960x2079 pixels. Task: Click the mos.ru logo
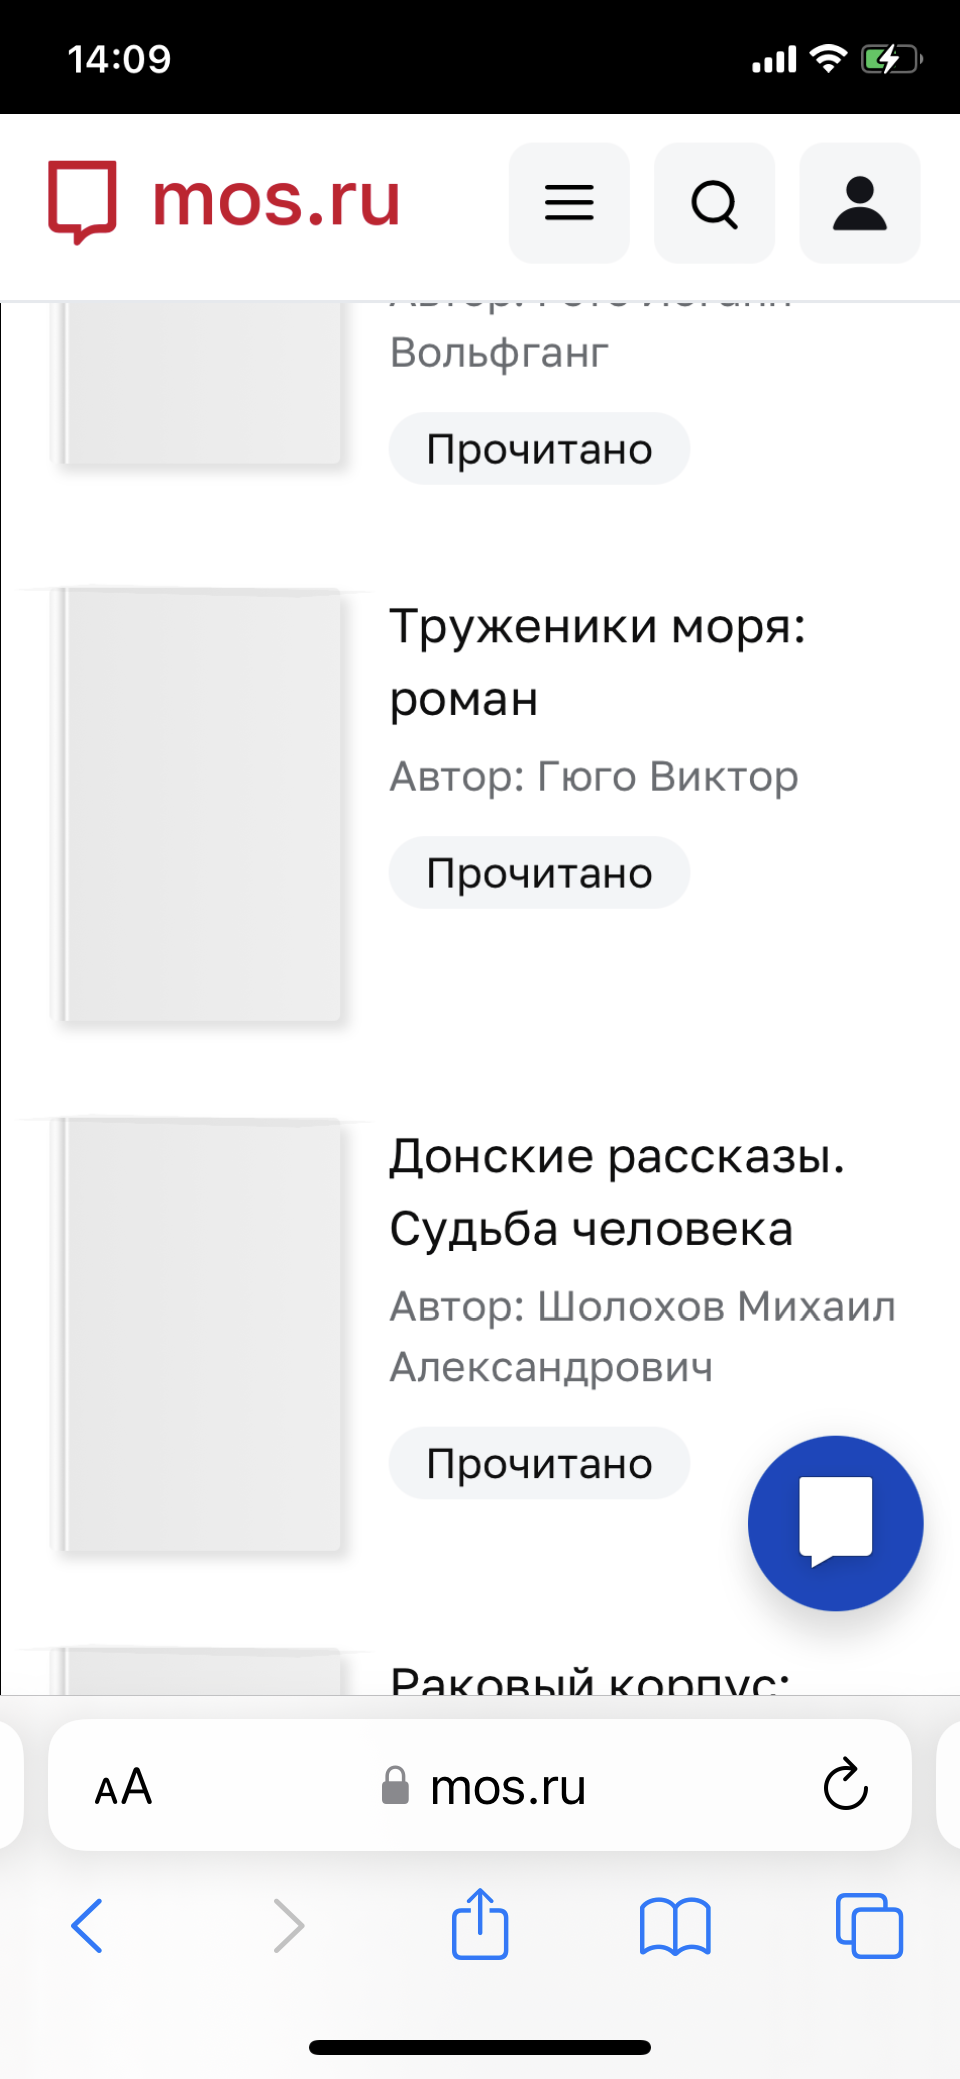(x=225, y=201)
